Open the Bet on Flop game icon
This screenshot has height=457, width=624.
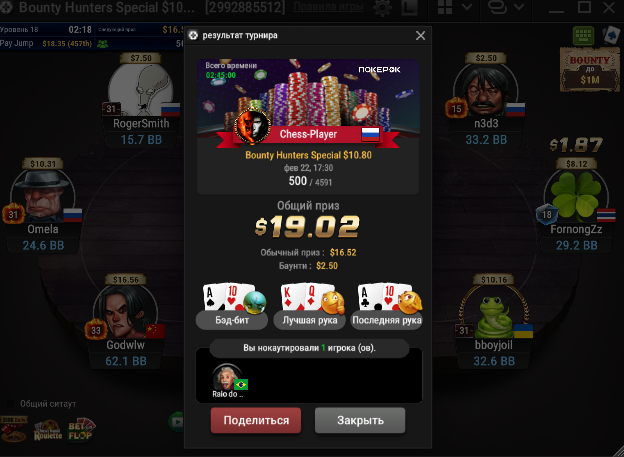pyautogui.click(x=81, y=429)
